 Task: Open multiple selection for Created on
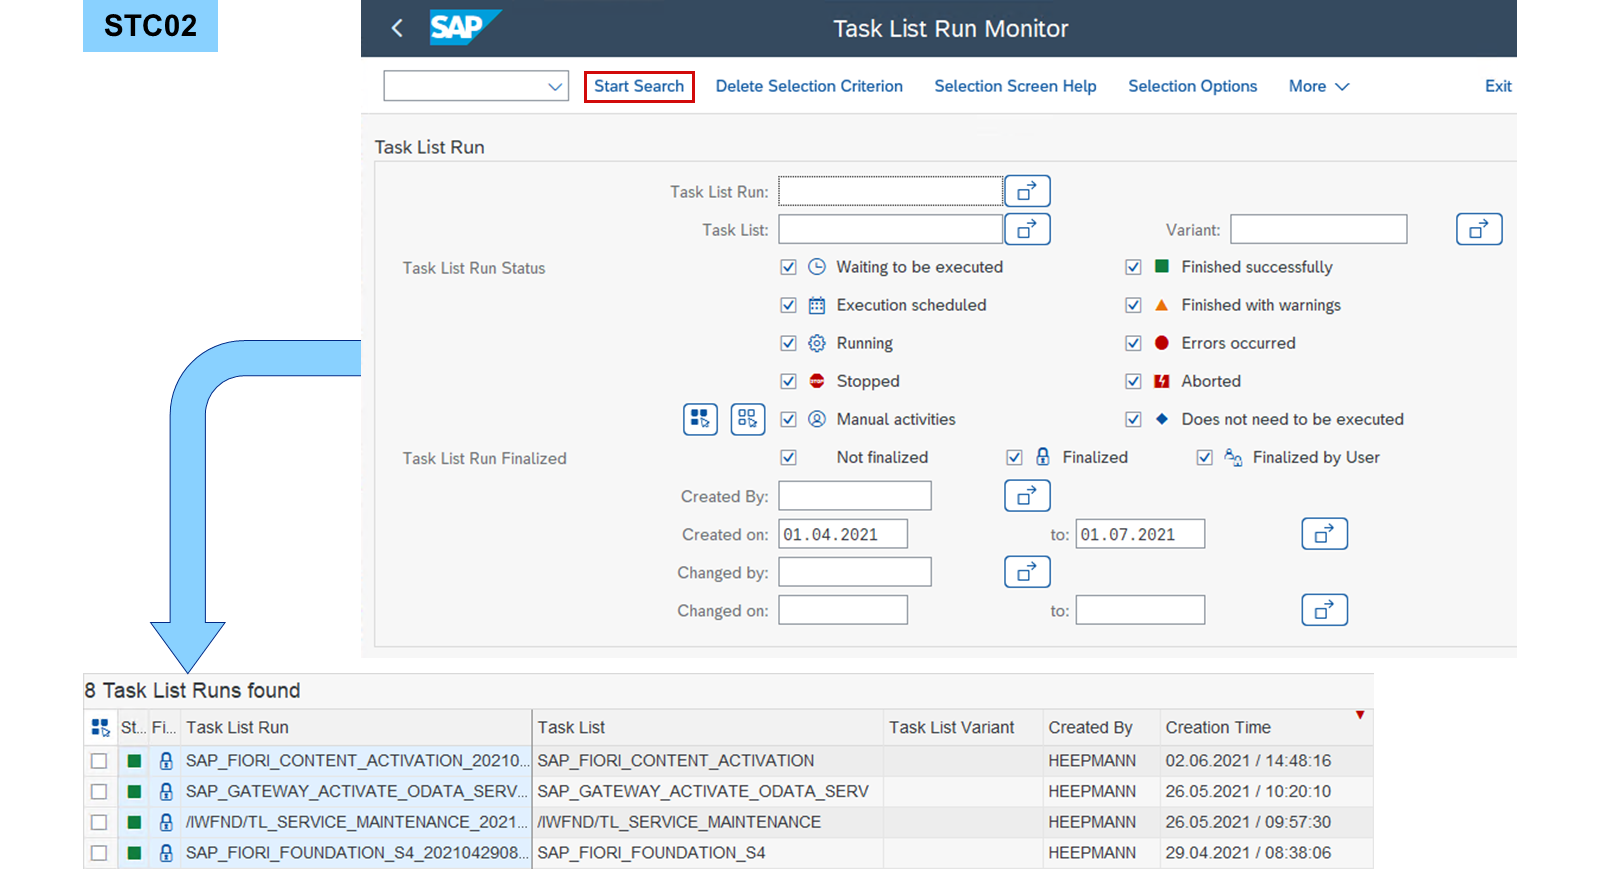pyautogui.click(x=1324, y=534)
